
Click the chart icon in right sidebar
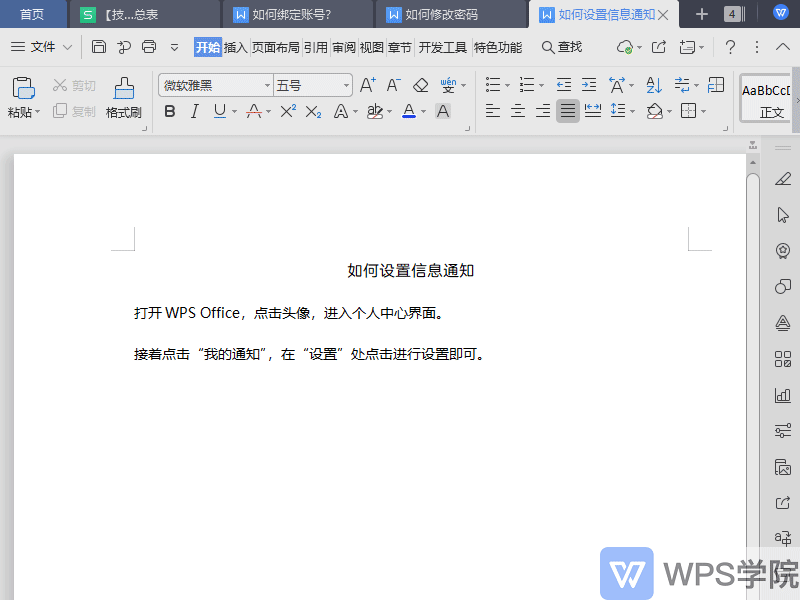(x=783, y=395)
